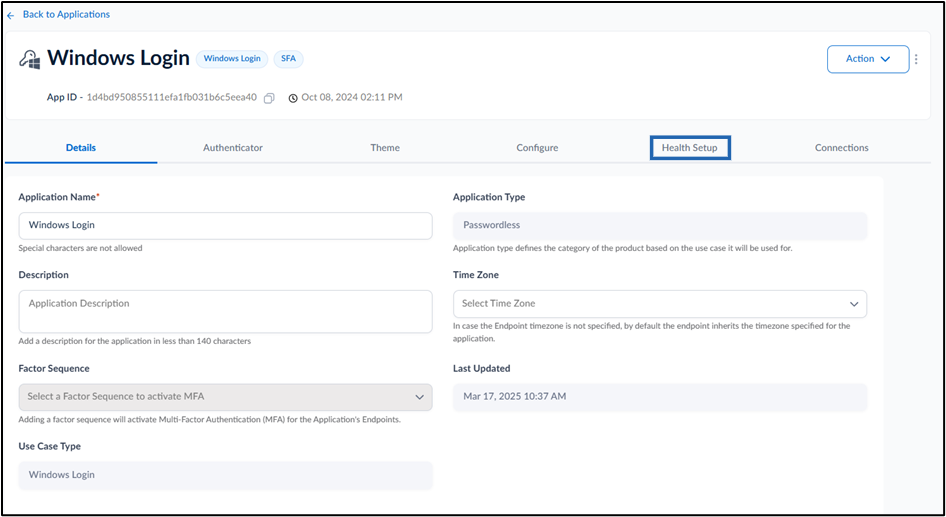Switch to the Details tab
The height and width of the screenshot is (517, 946).
pos(81,148)
